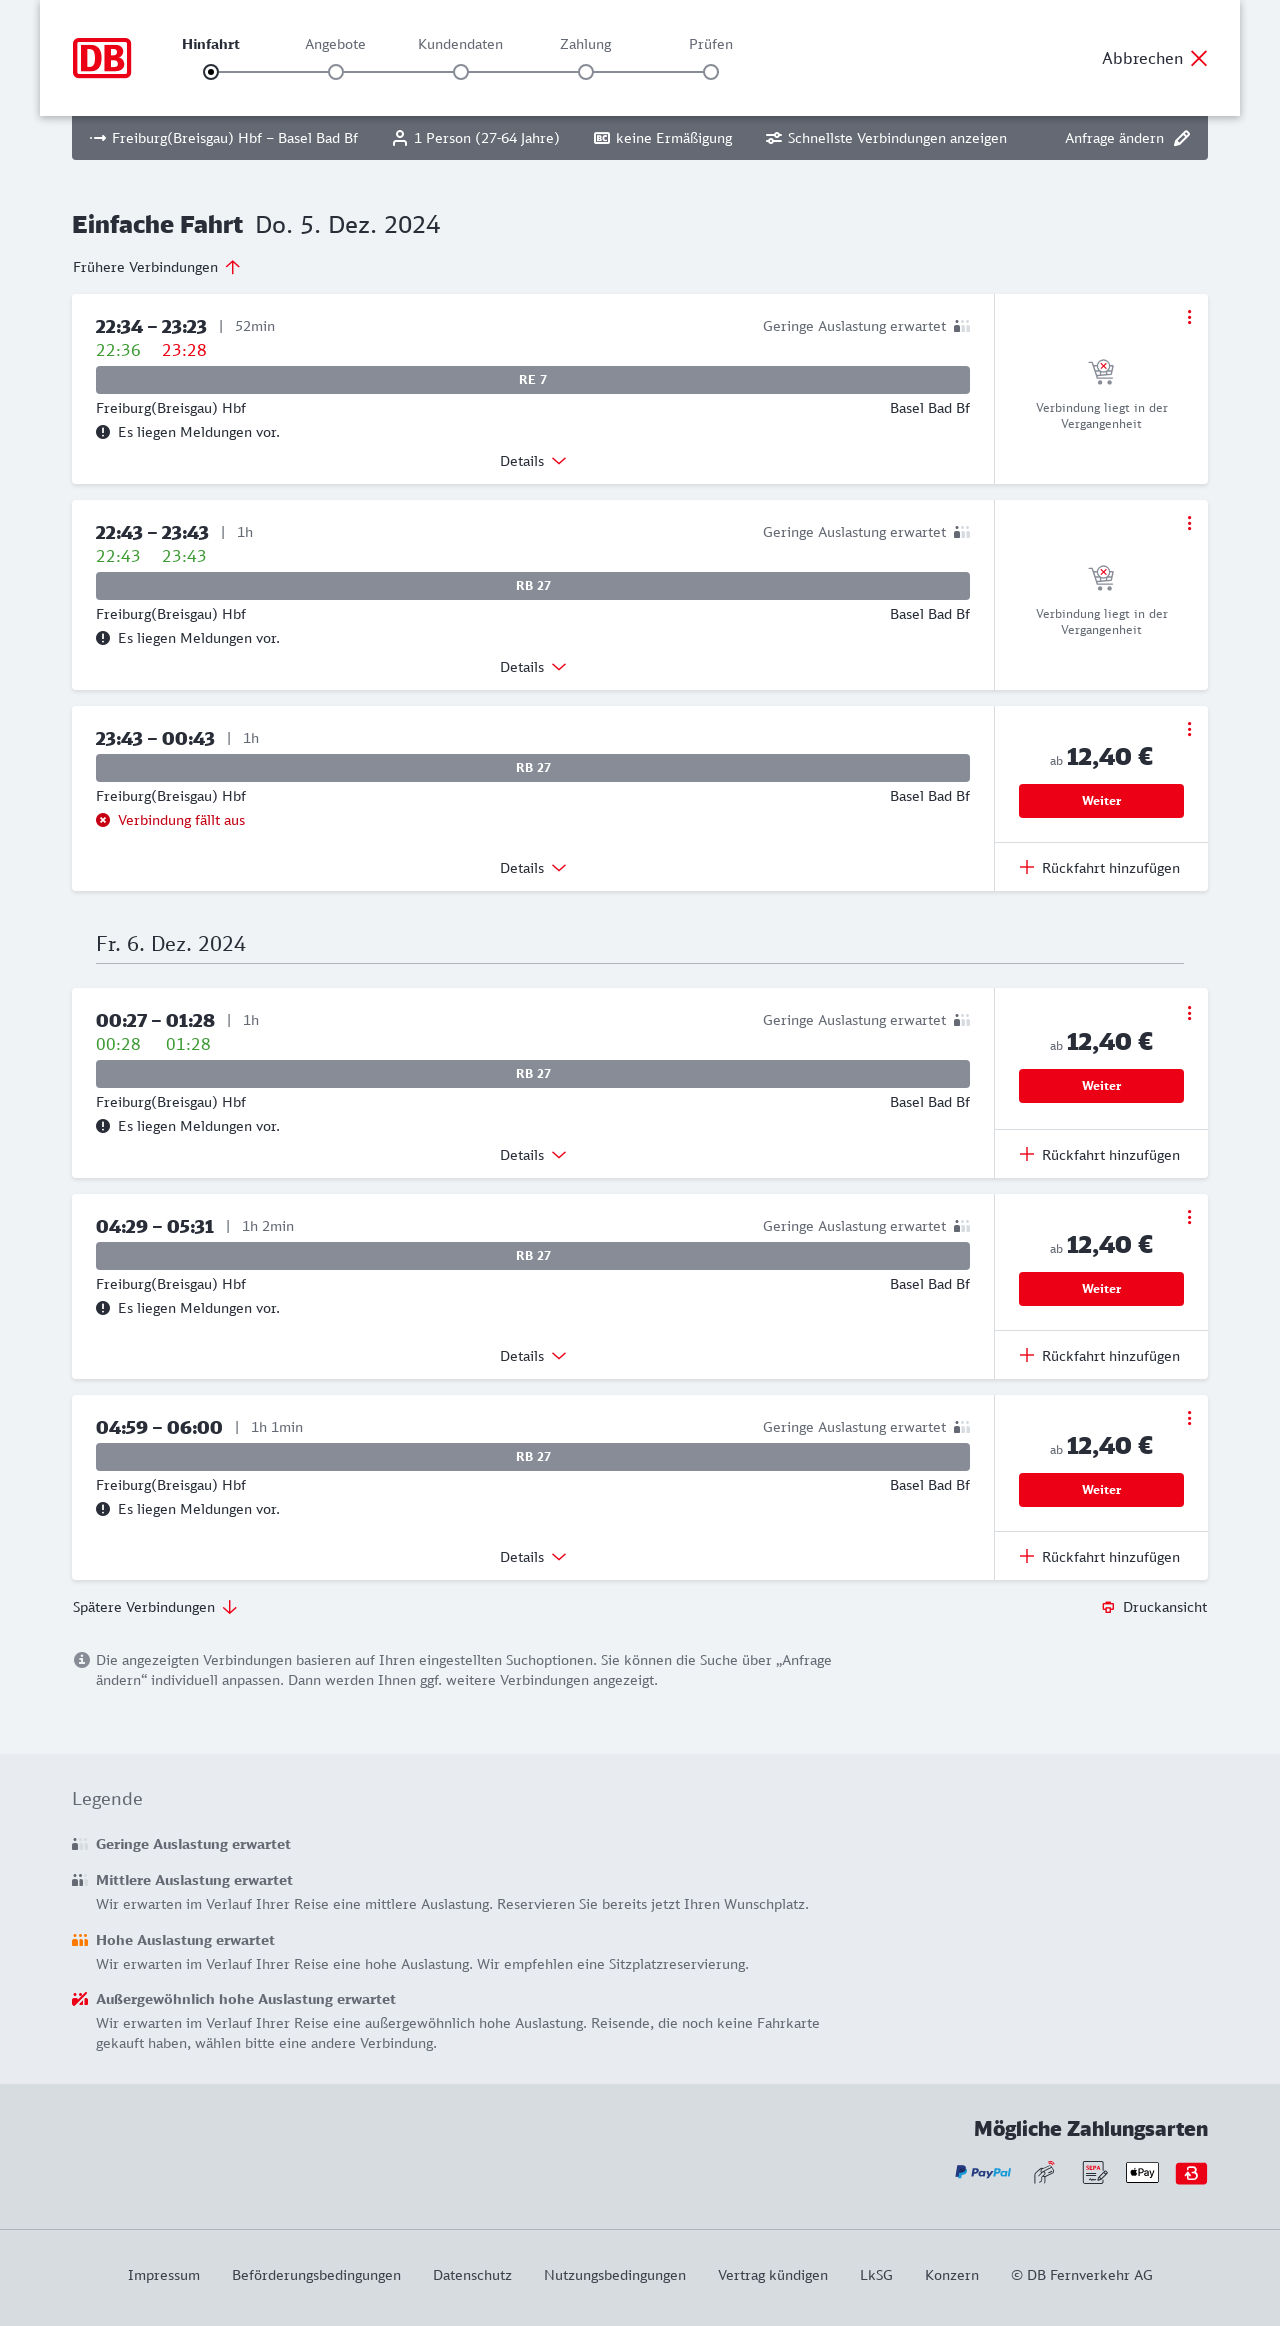Image resolution: width=1280 pixels, height=2326 pixels.
Task: Click the DB logo
Action: [x=102, y=58]
